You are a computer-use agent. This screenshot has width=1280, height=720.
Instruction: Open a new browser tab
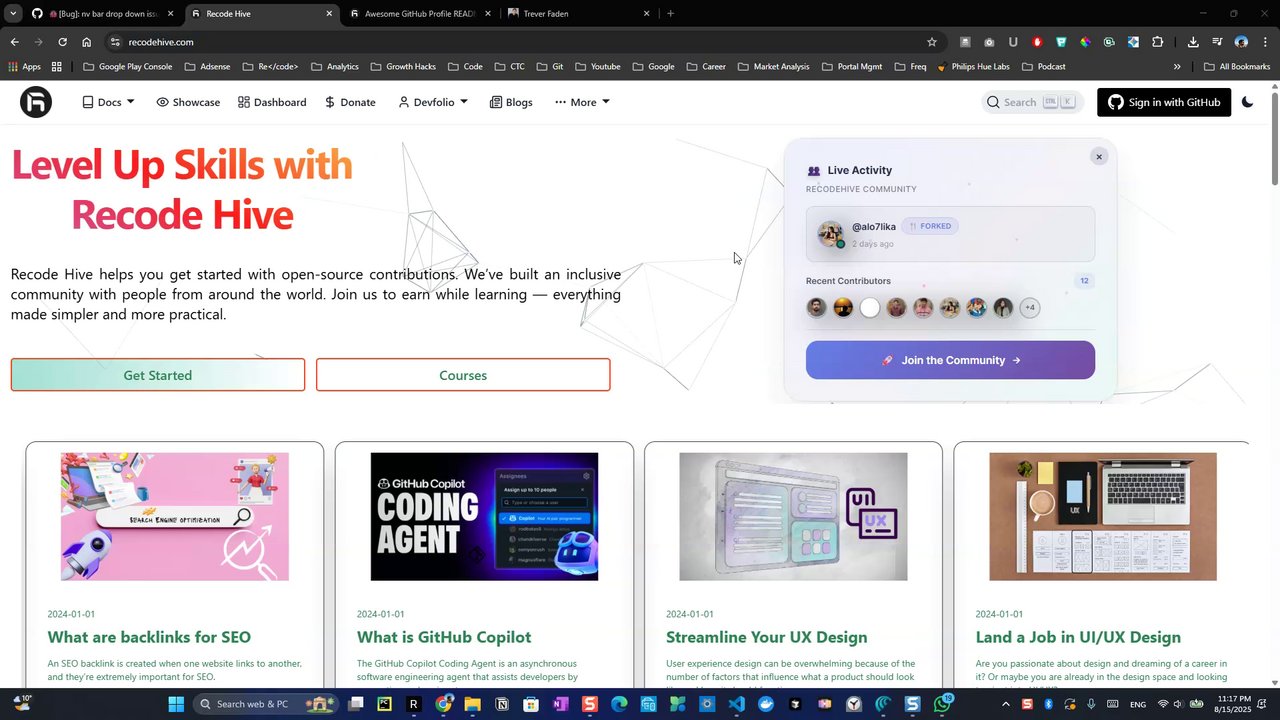[x=670, y=14]
